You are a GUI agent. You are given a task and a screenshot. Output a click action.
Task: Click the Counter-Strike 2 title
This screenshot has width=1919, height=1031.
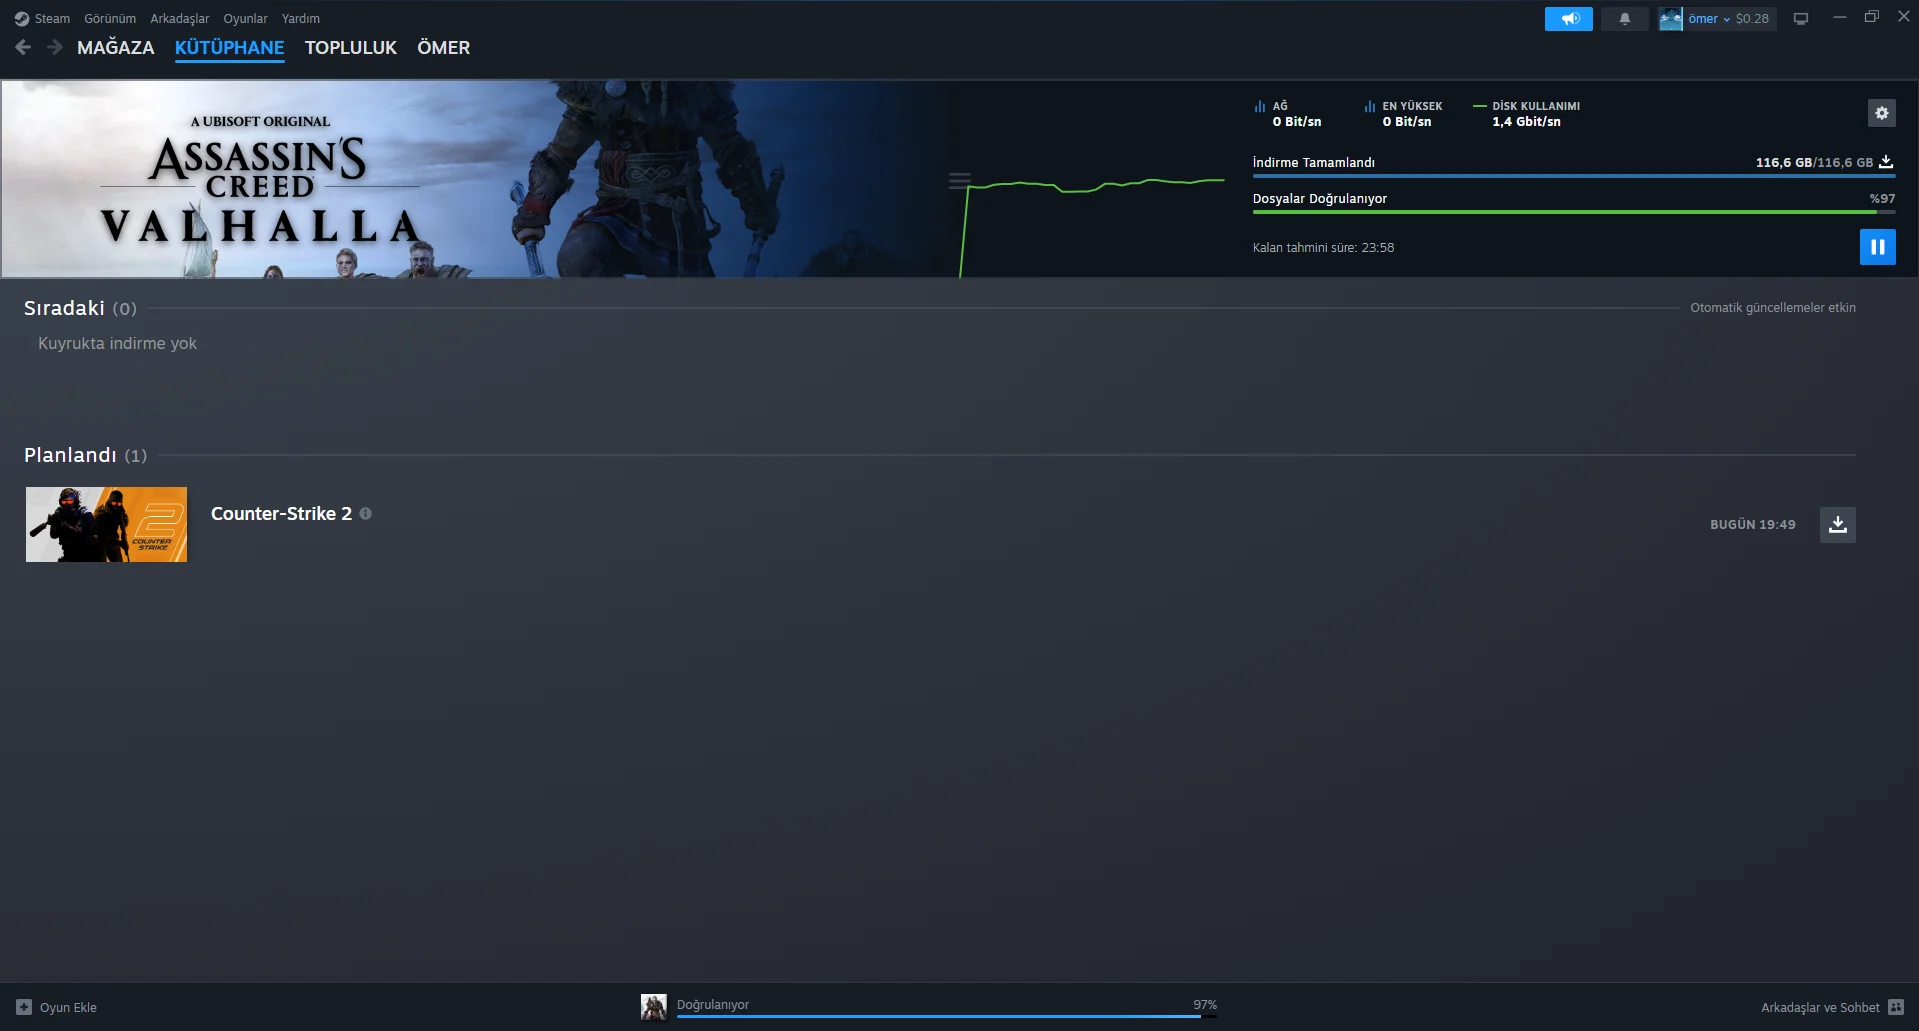(281, 514)
